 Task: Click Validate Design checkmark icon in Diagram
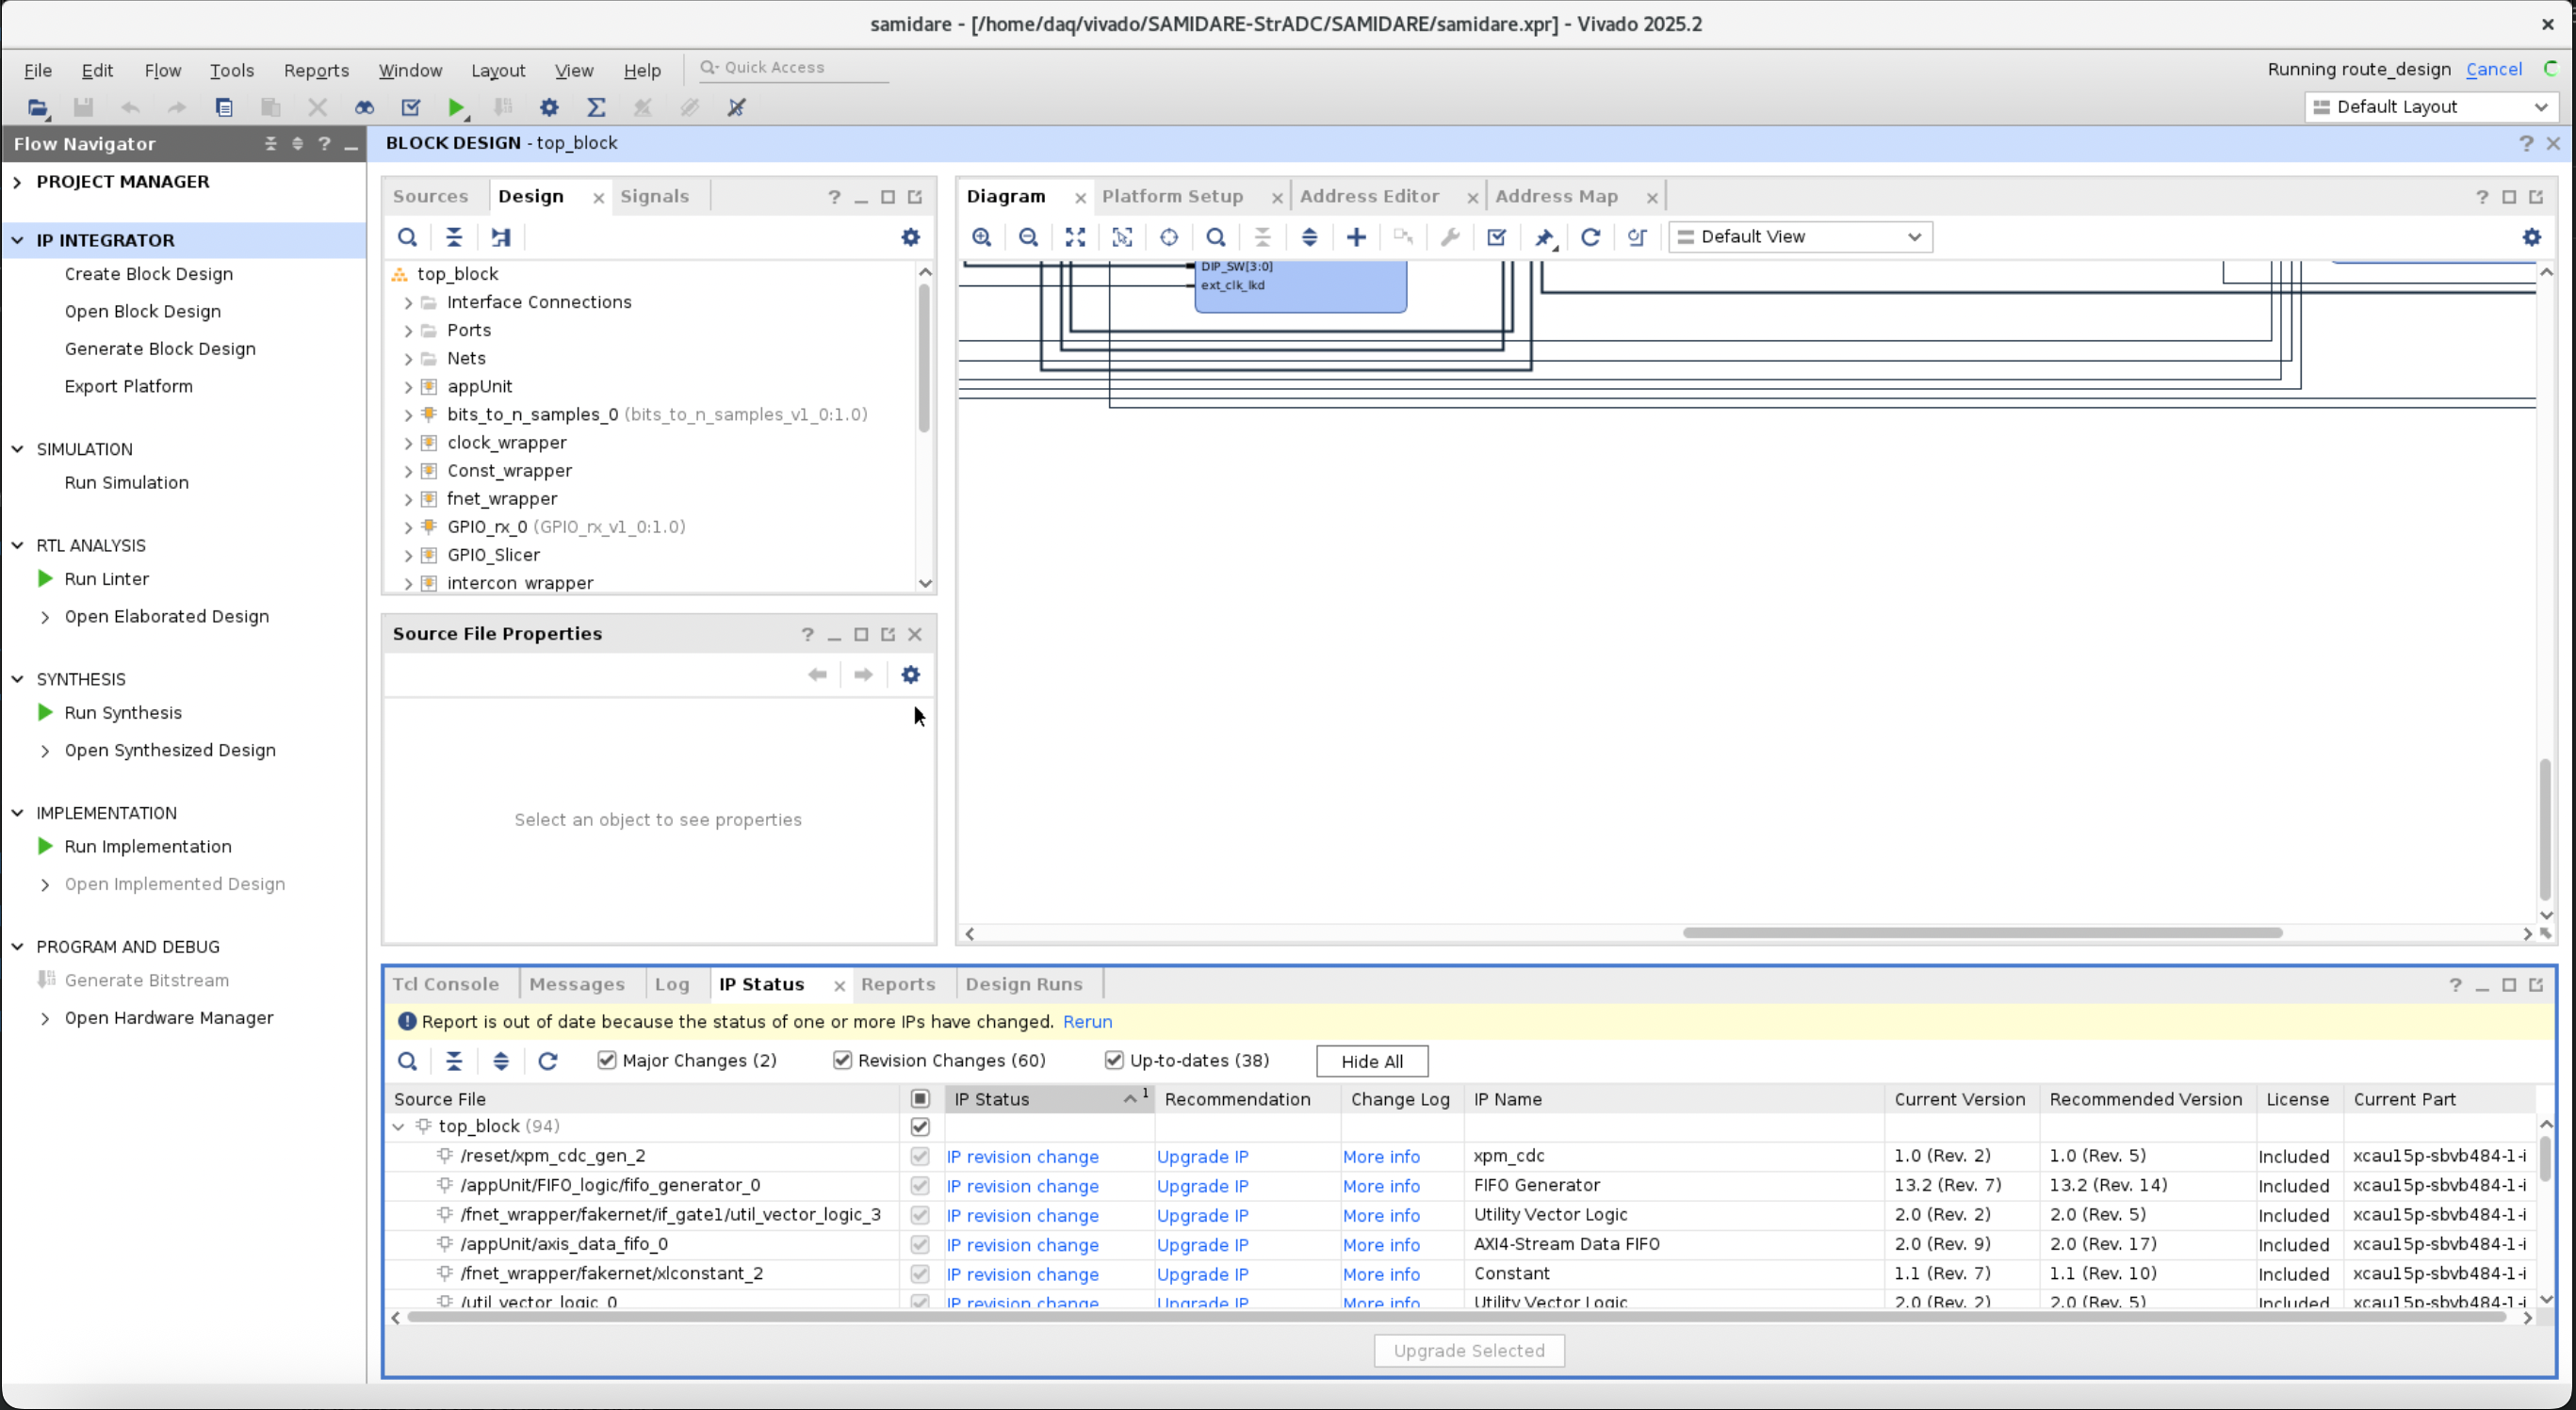pyautogui.click(x=1496, y=237)
